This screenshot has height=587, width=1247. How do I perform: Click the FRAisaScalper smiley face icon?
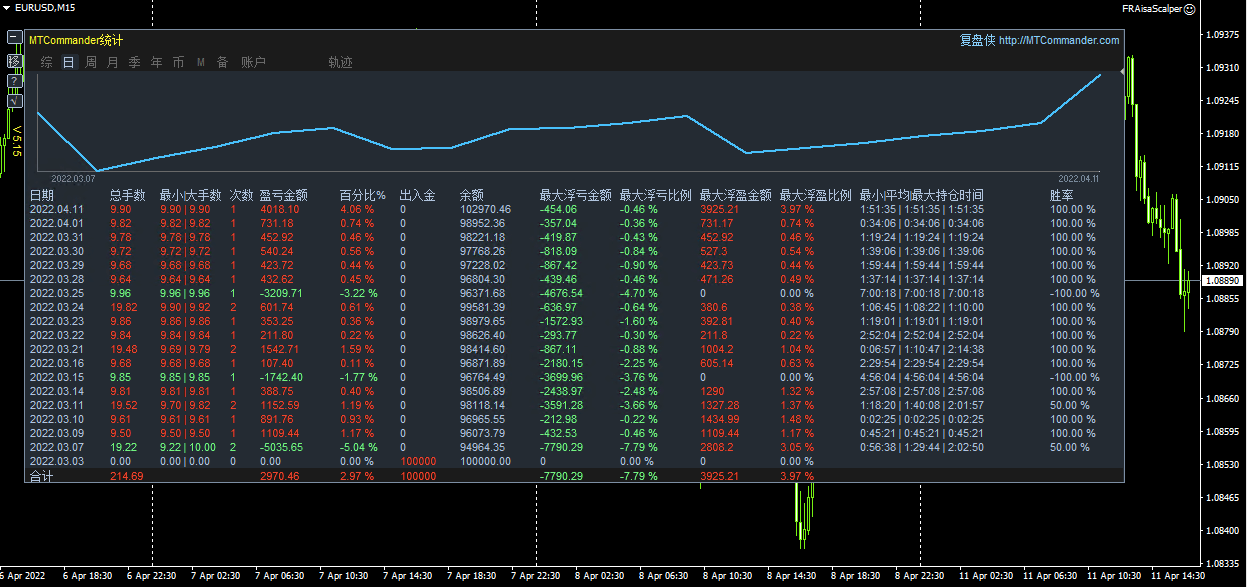(x=1217, y=8)
